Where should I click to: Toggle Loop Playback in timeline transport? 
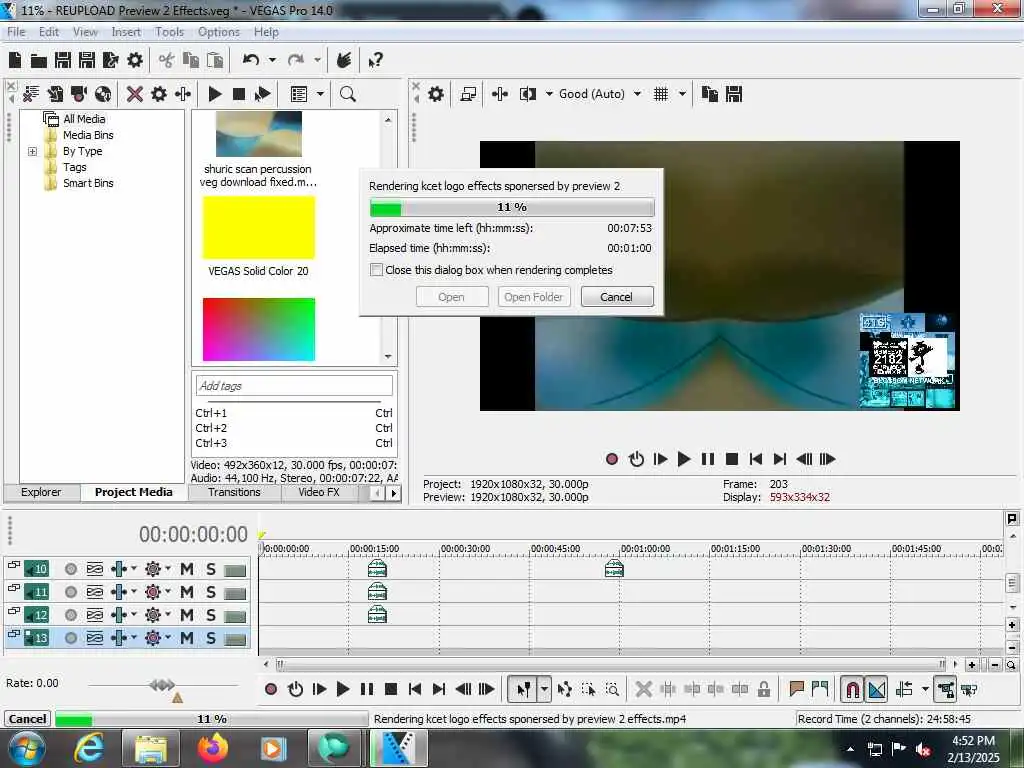[295, 689]
